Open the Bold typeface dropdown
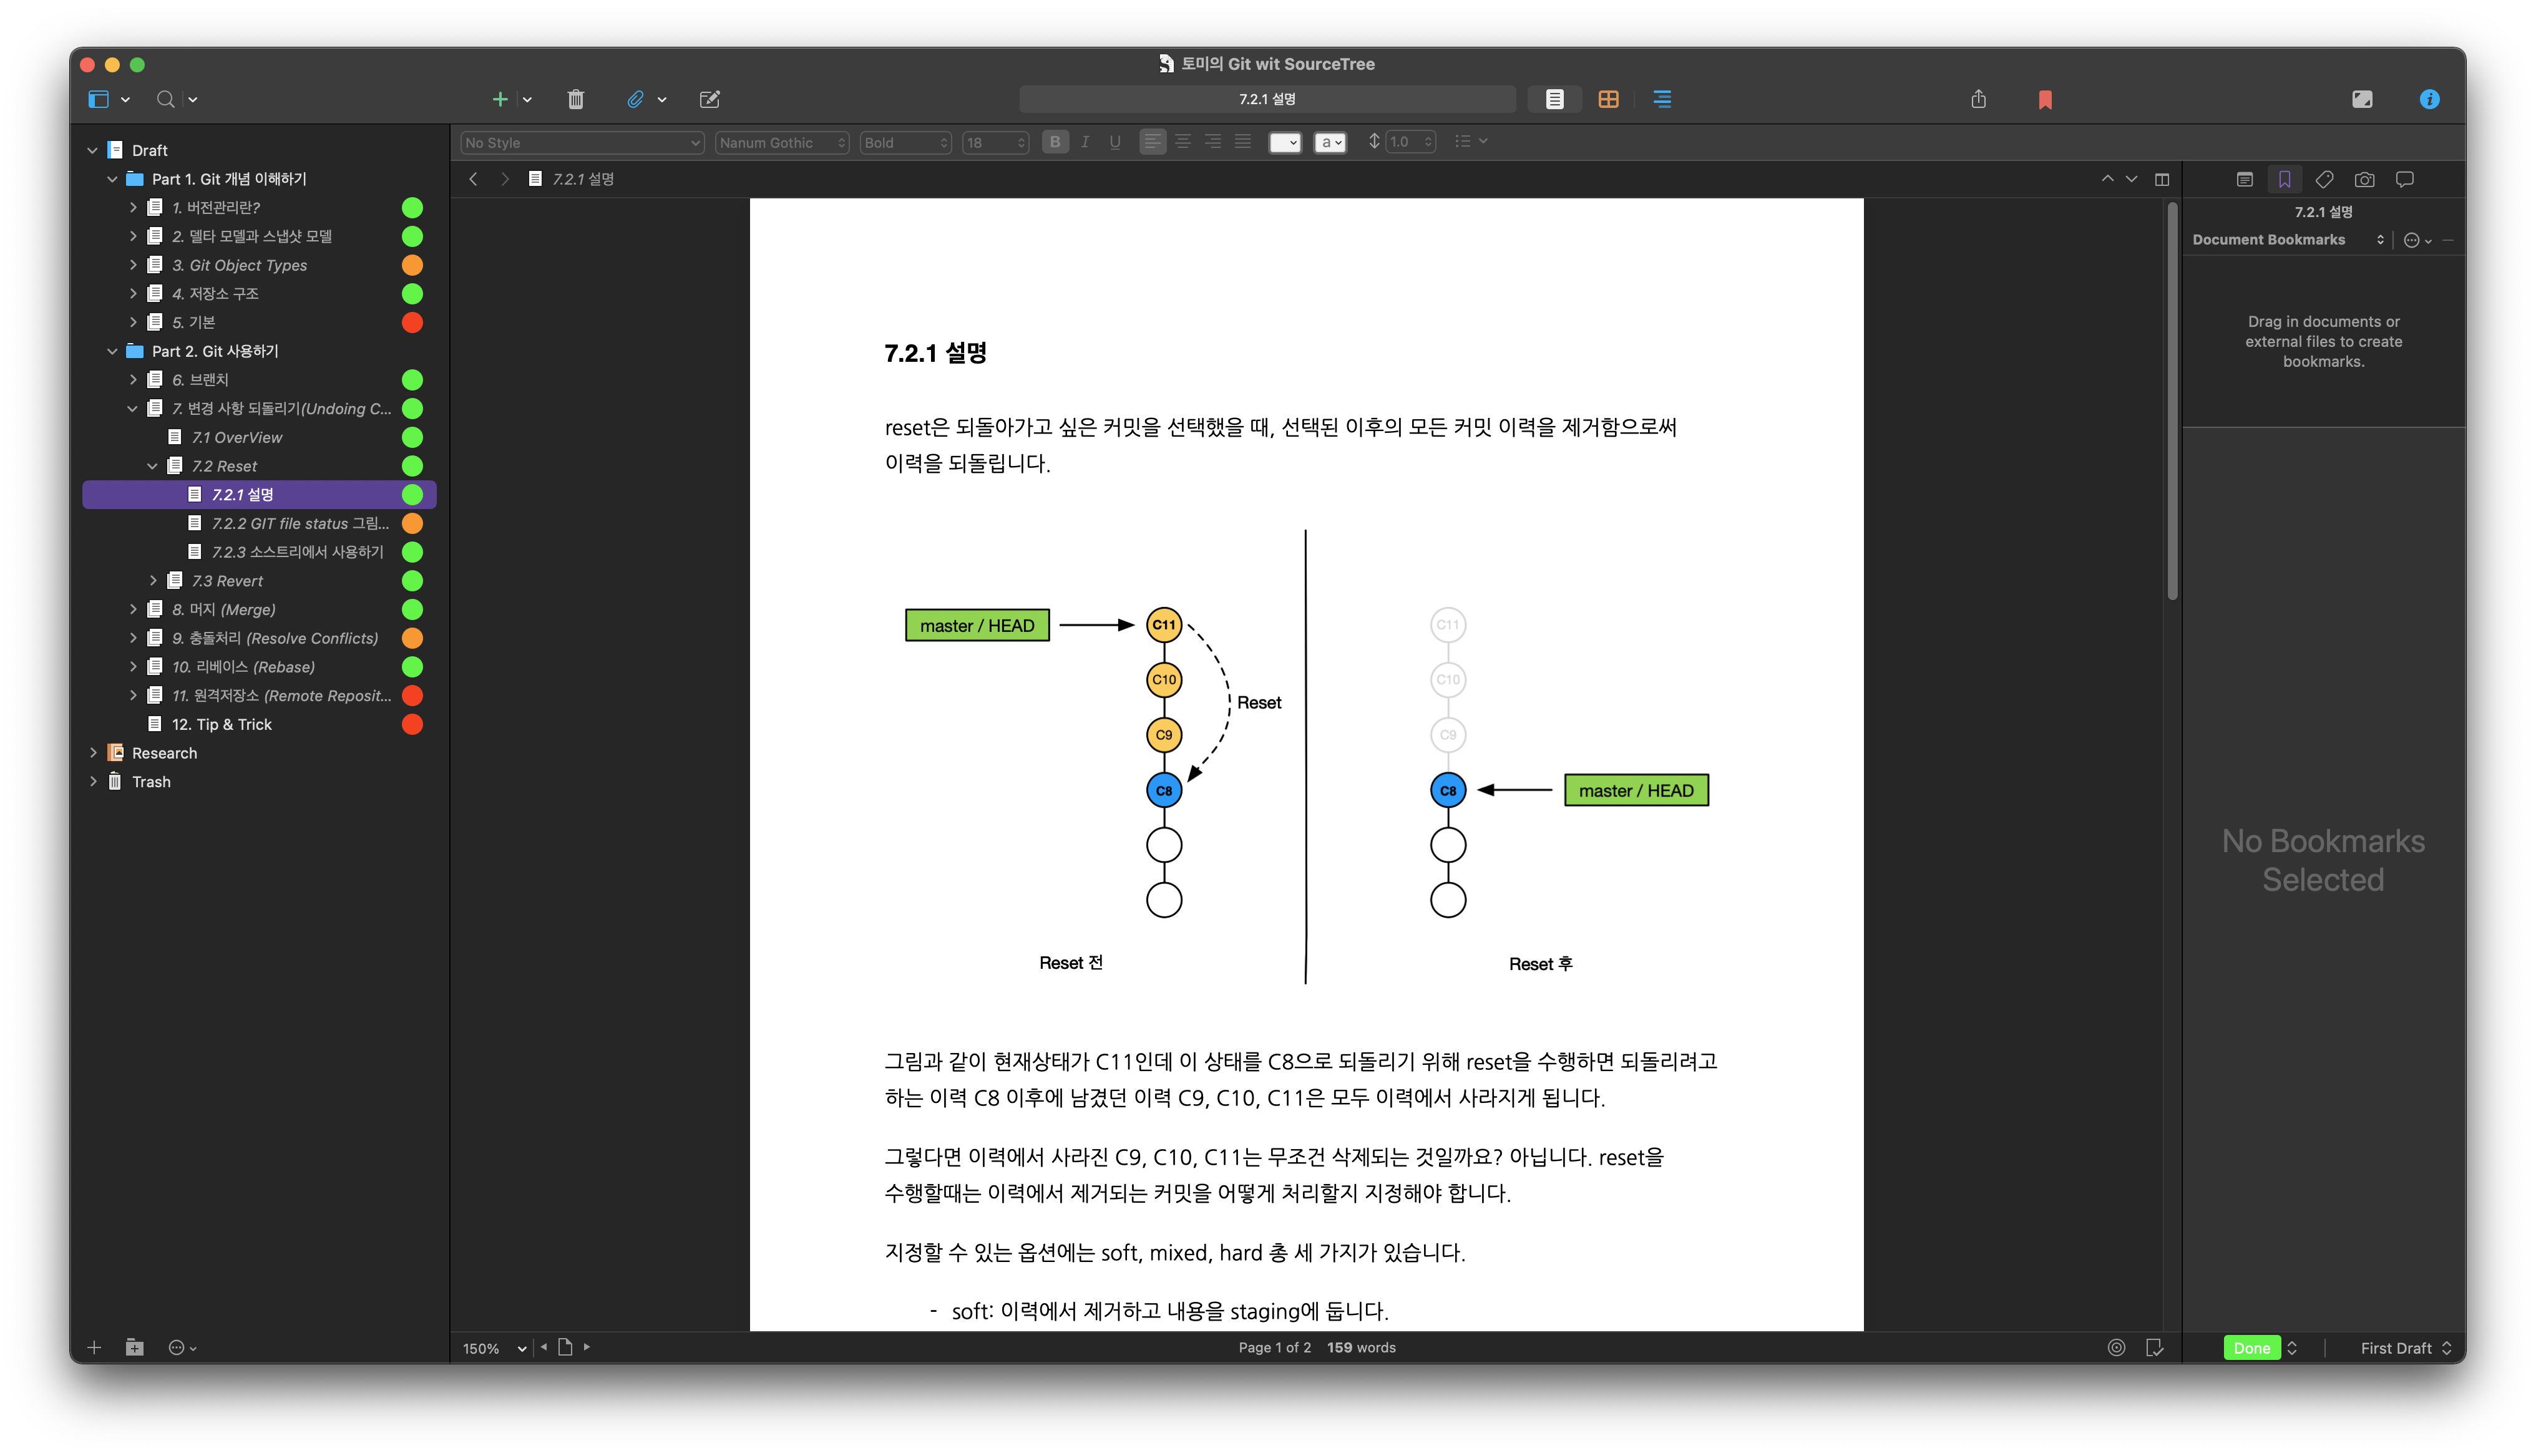The width and height of the screenshot is (2536, 1456). click(905, 142)
